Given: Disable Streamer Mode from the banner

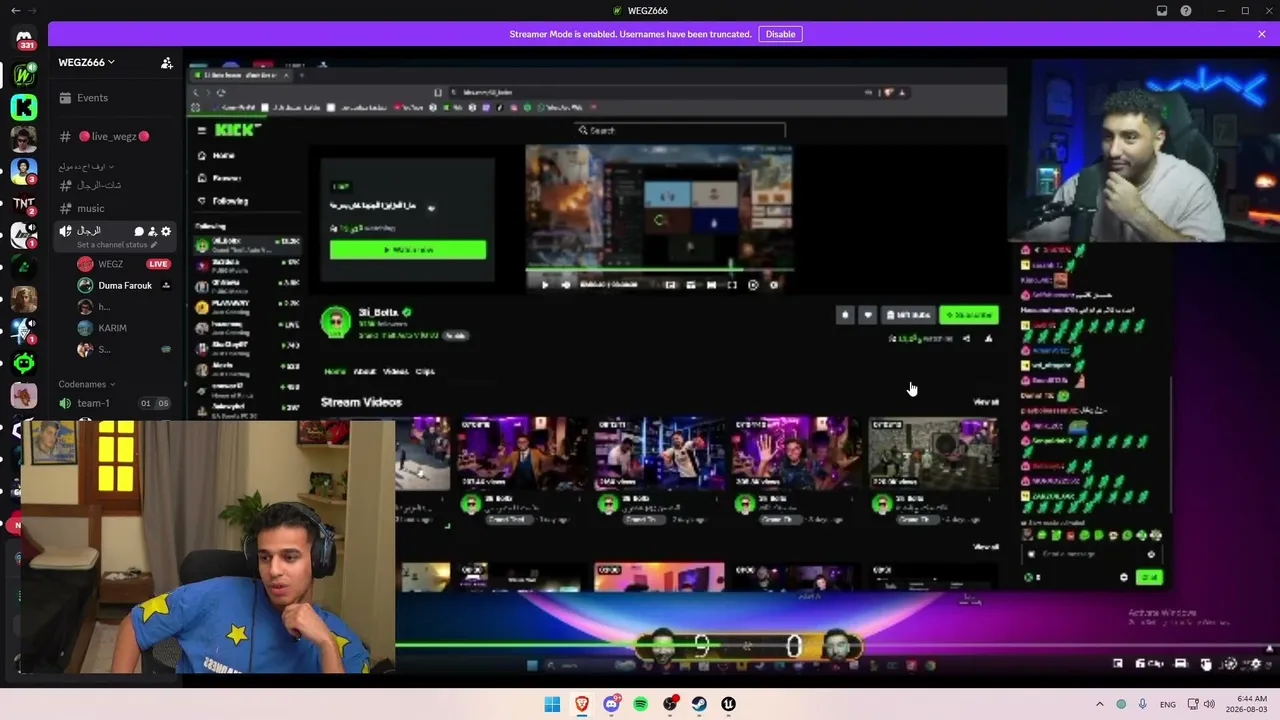Looking at the screenshot, I should (780, 34).
